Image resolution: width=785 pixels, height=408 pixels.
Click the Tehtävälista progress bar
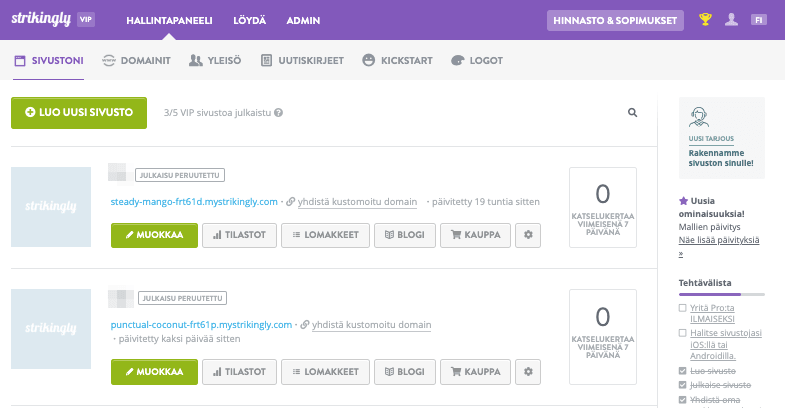722,294
